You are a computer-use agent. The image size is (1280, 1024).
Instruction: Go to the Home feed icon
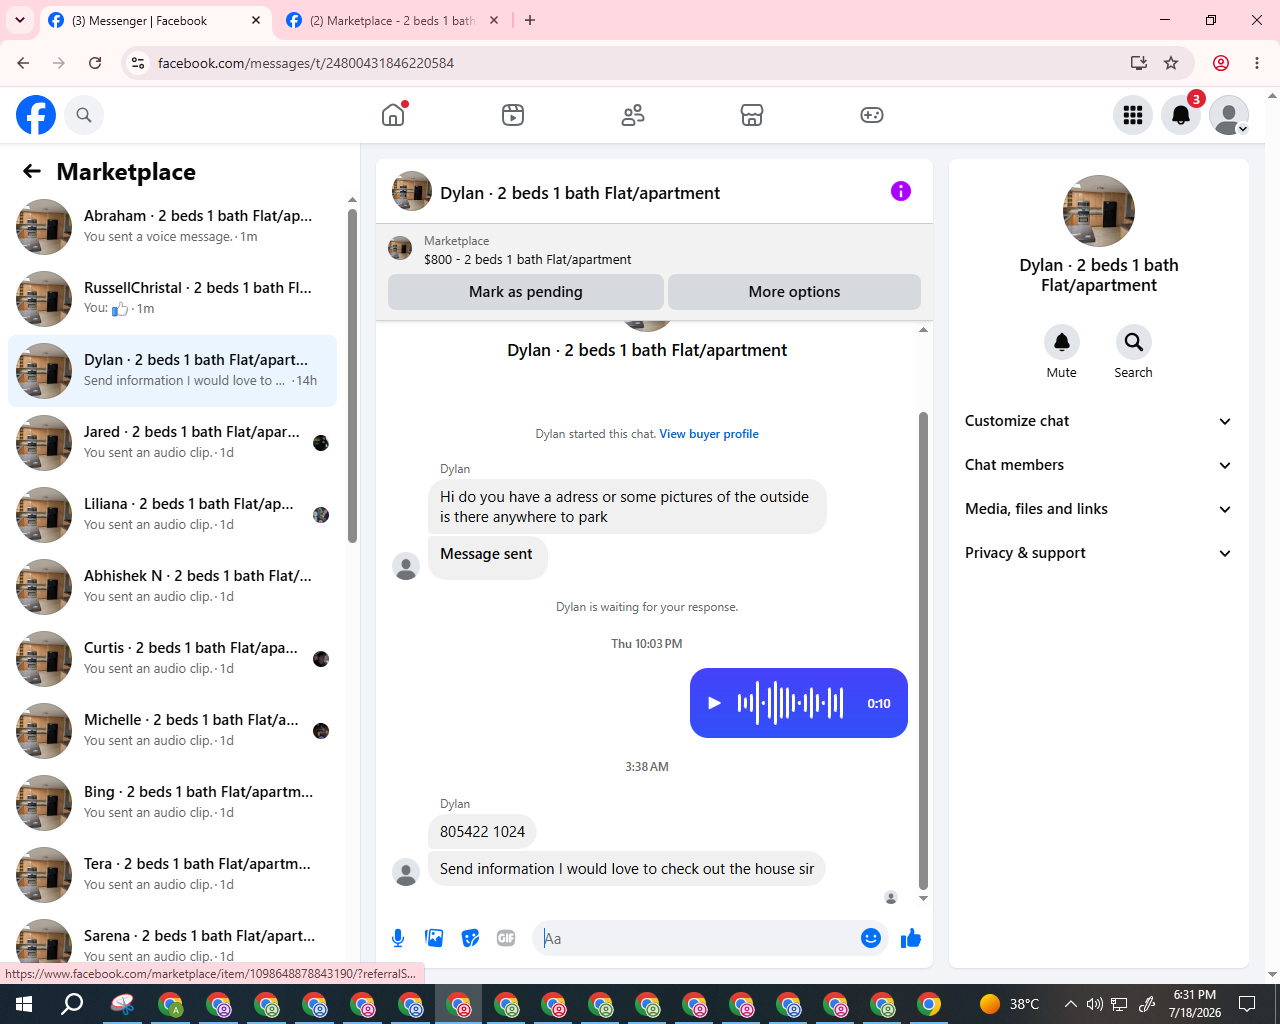[393, 115]
